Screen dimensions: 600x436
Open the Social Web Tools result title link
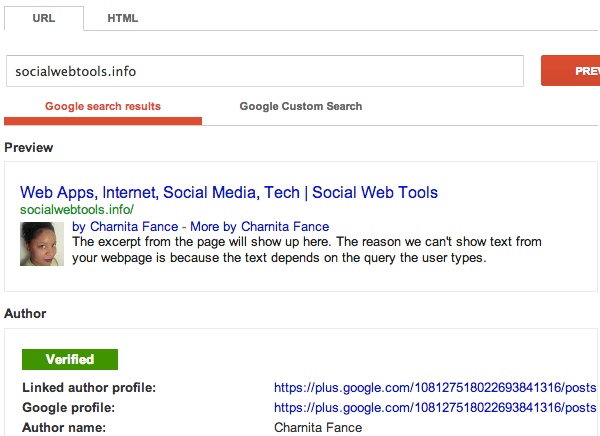point(229,192)
